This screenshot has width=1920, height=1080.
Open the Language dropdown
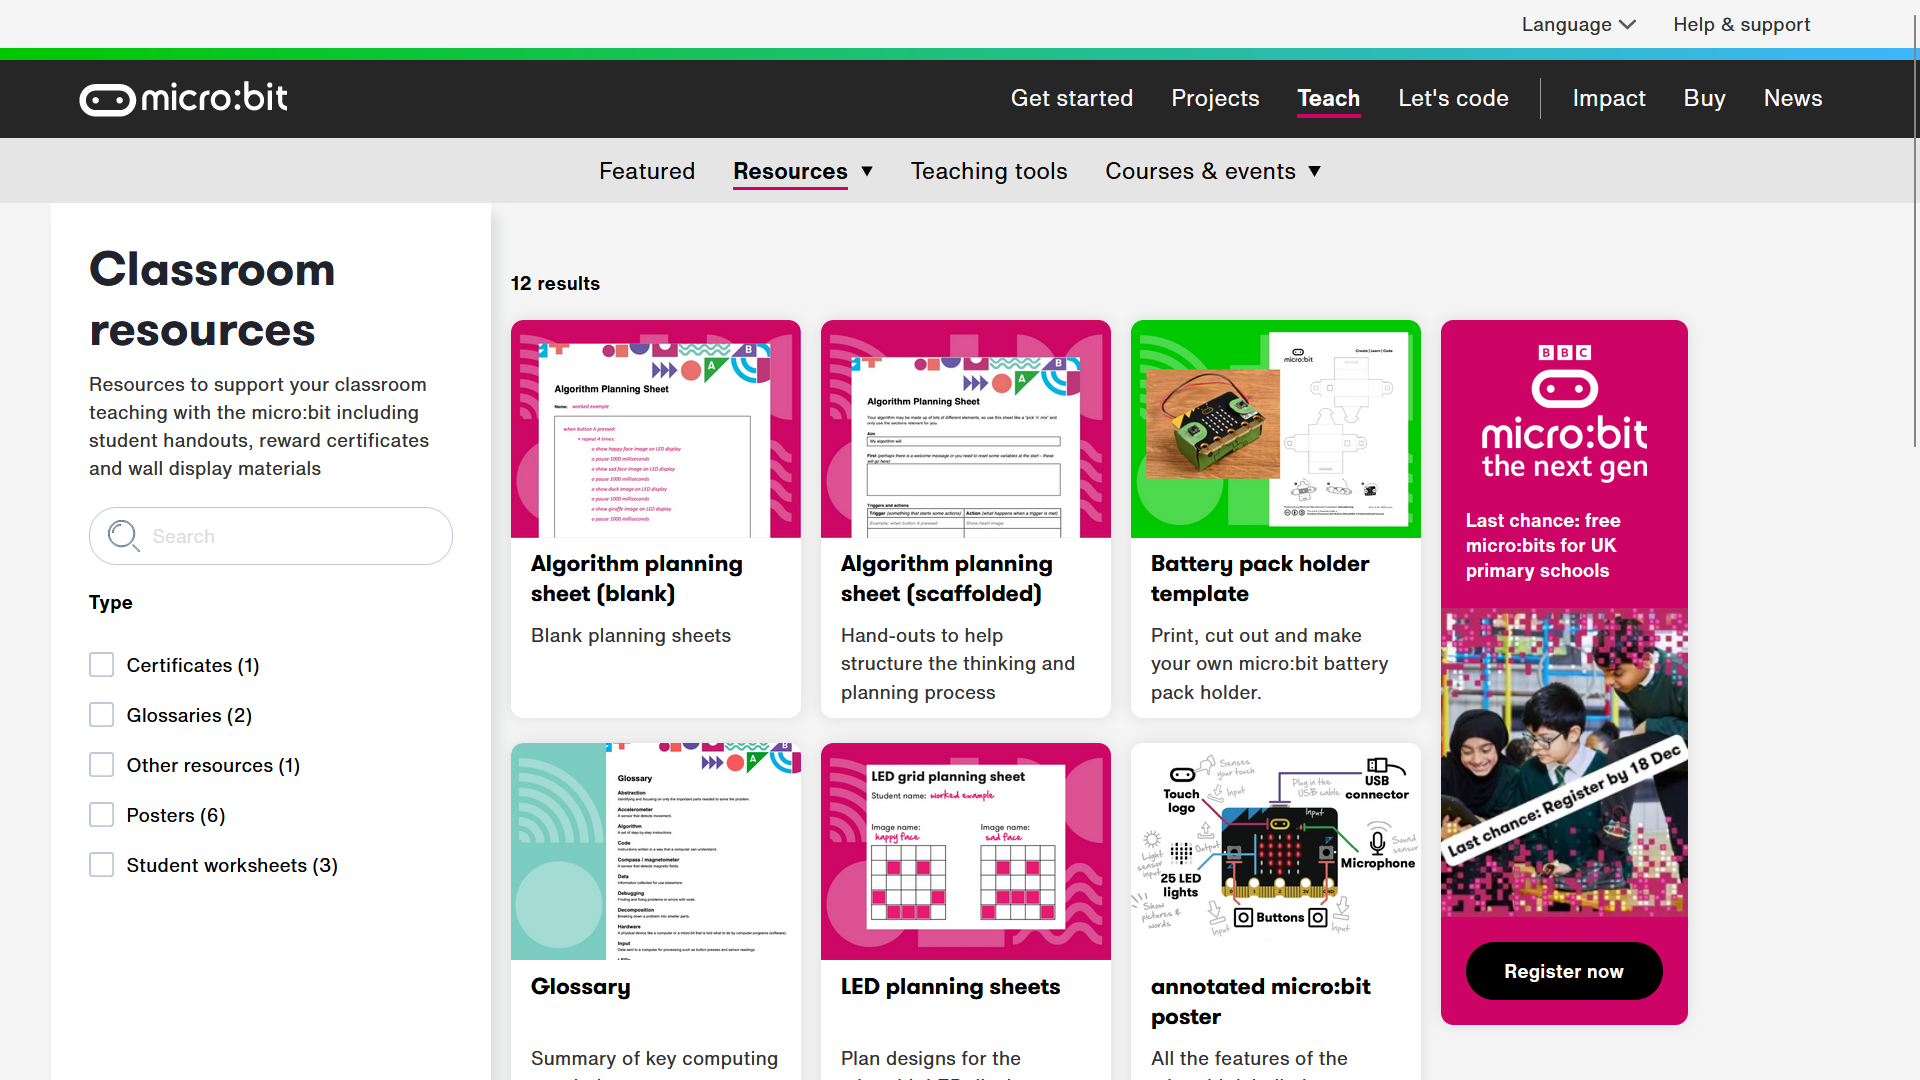click(1578, 24)
